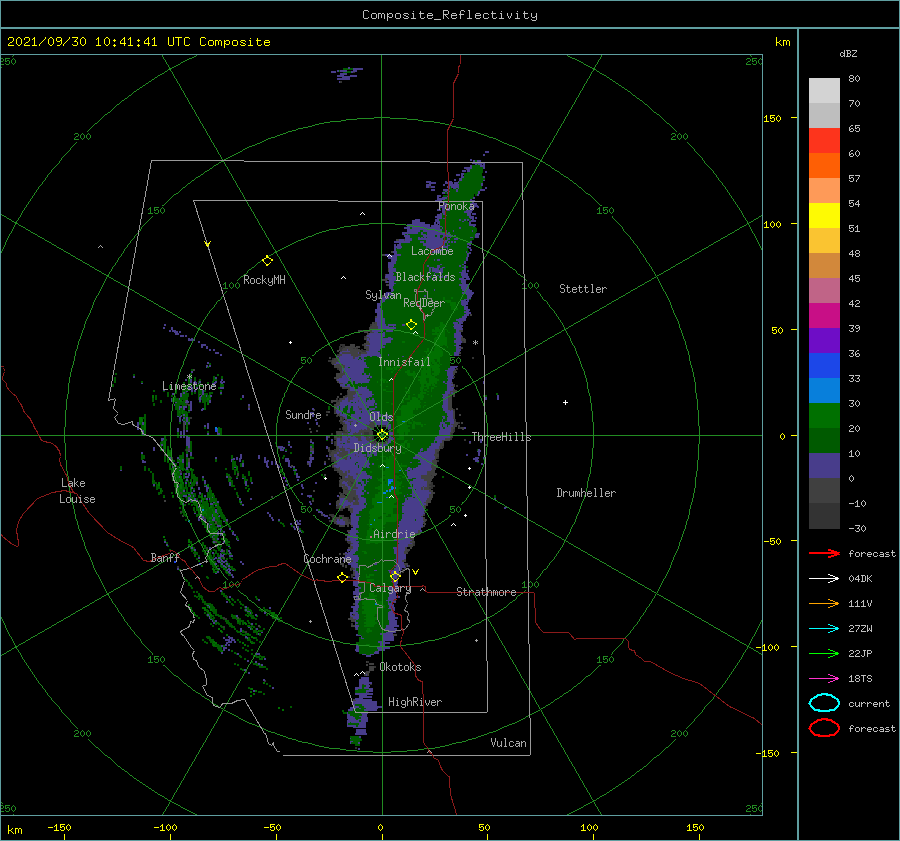The width and height of the screenshot is (900, 841).
Task: Click the Olds label
Action: tap(381, 417)
